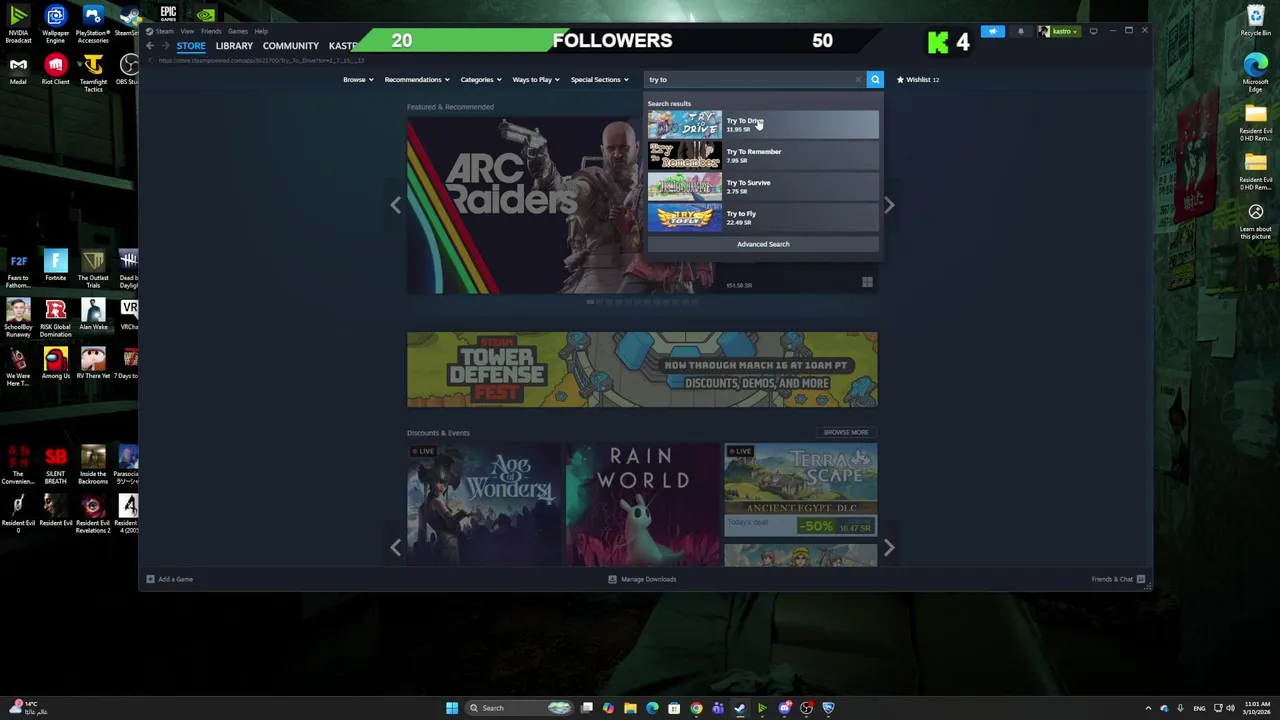Open Age of Wonders 4 tile

coord(484,505)
